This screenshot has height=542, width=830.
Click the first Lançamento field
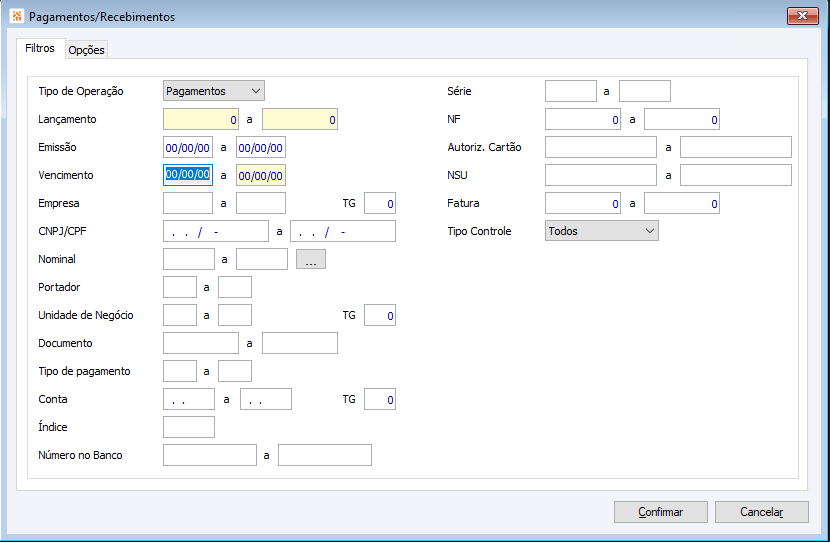coord(201,119)
